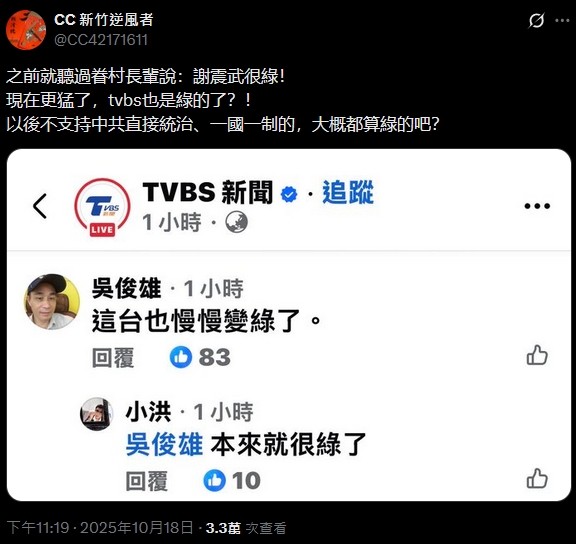Reply to 吳俊雄 comment with 回覆
The width and height of the screenshot is (576, 544).
[113, 357]
